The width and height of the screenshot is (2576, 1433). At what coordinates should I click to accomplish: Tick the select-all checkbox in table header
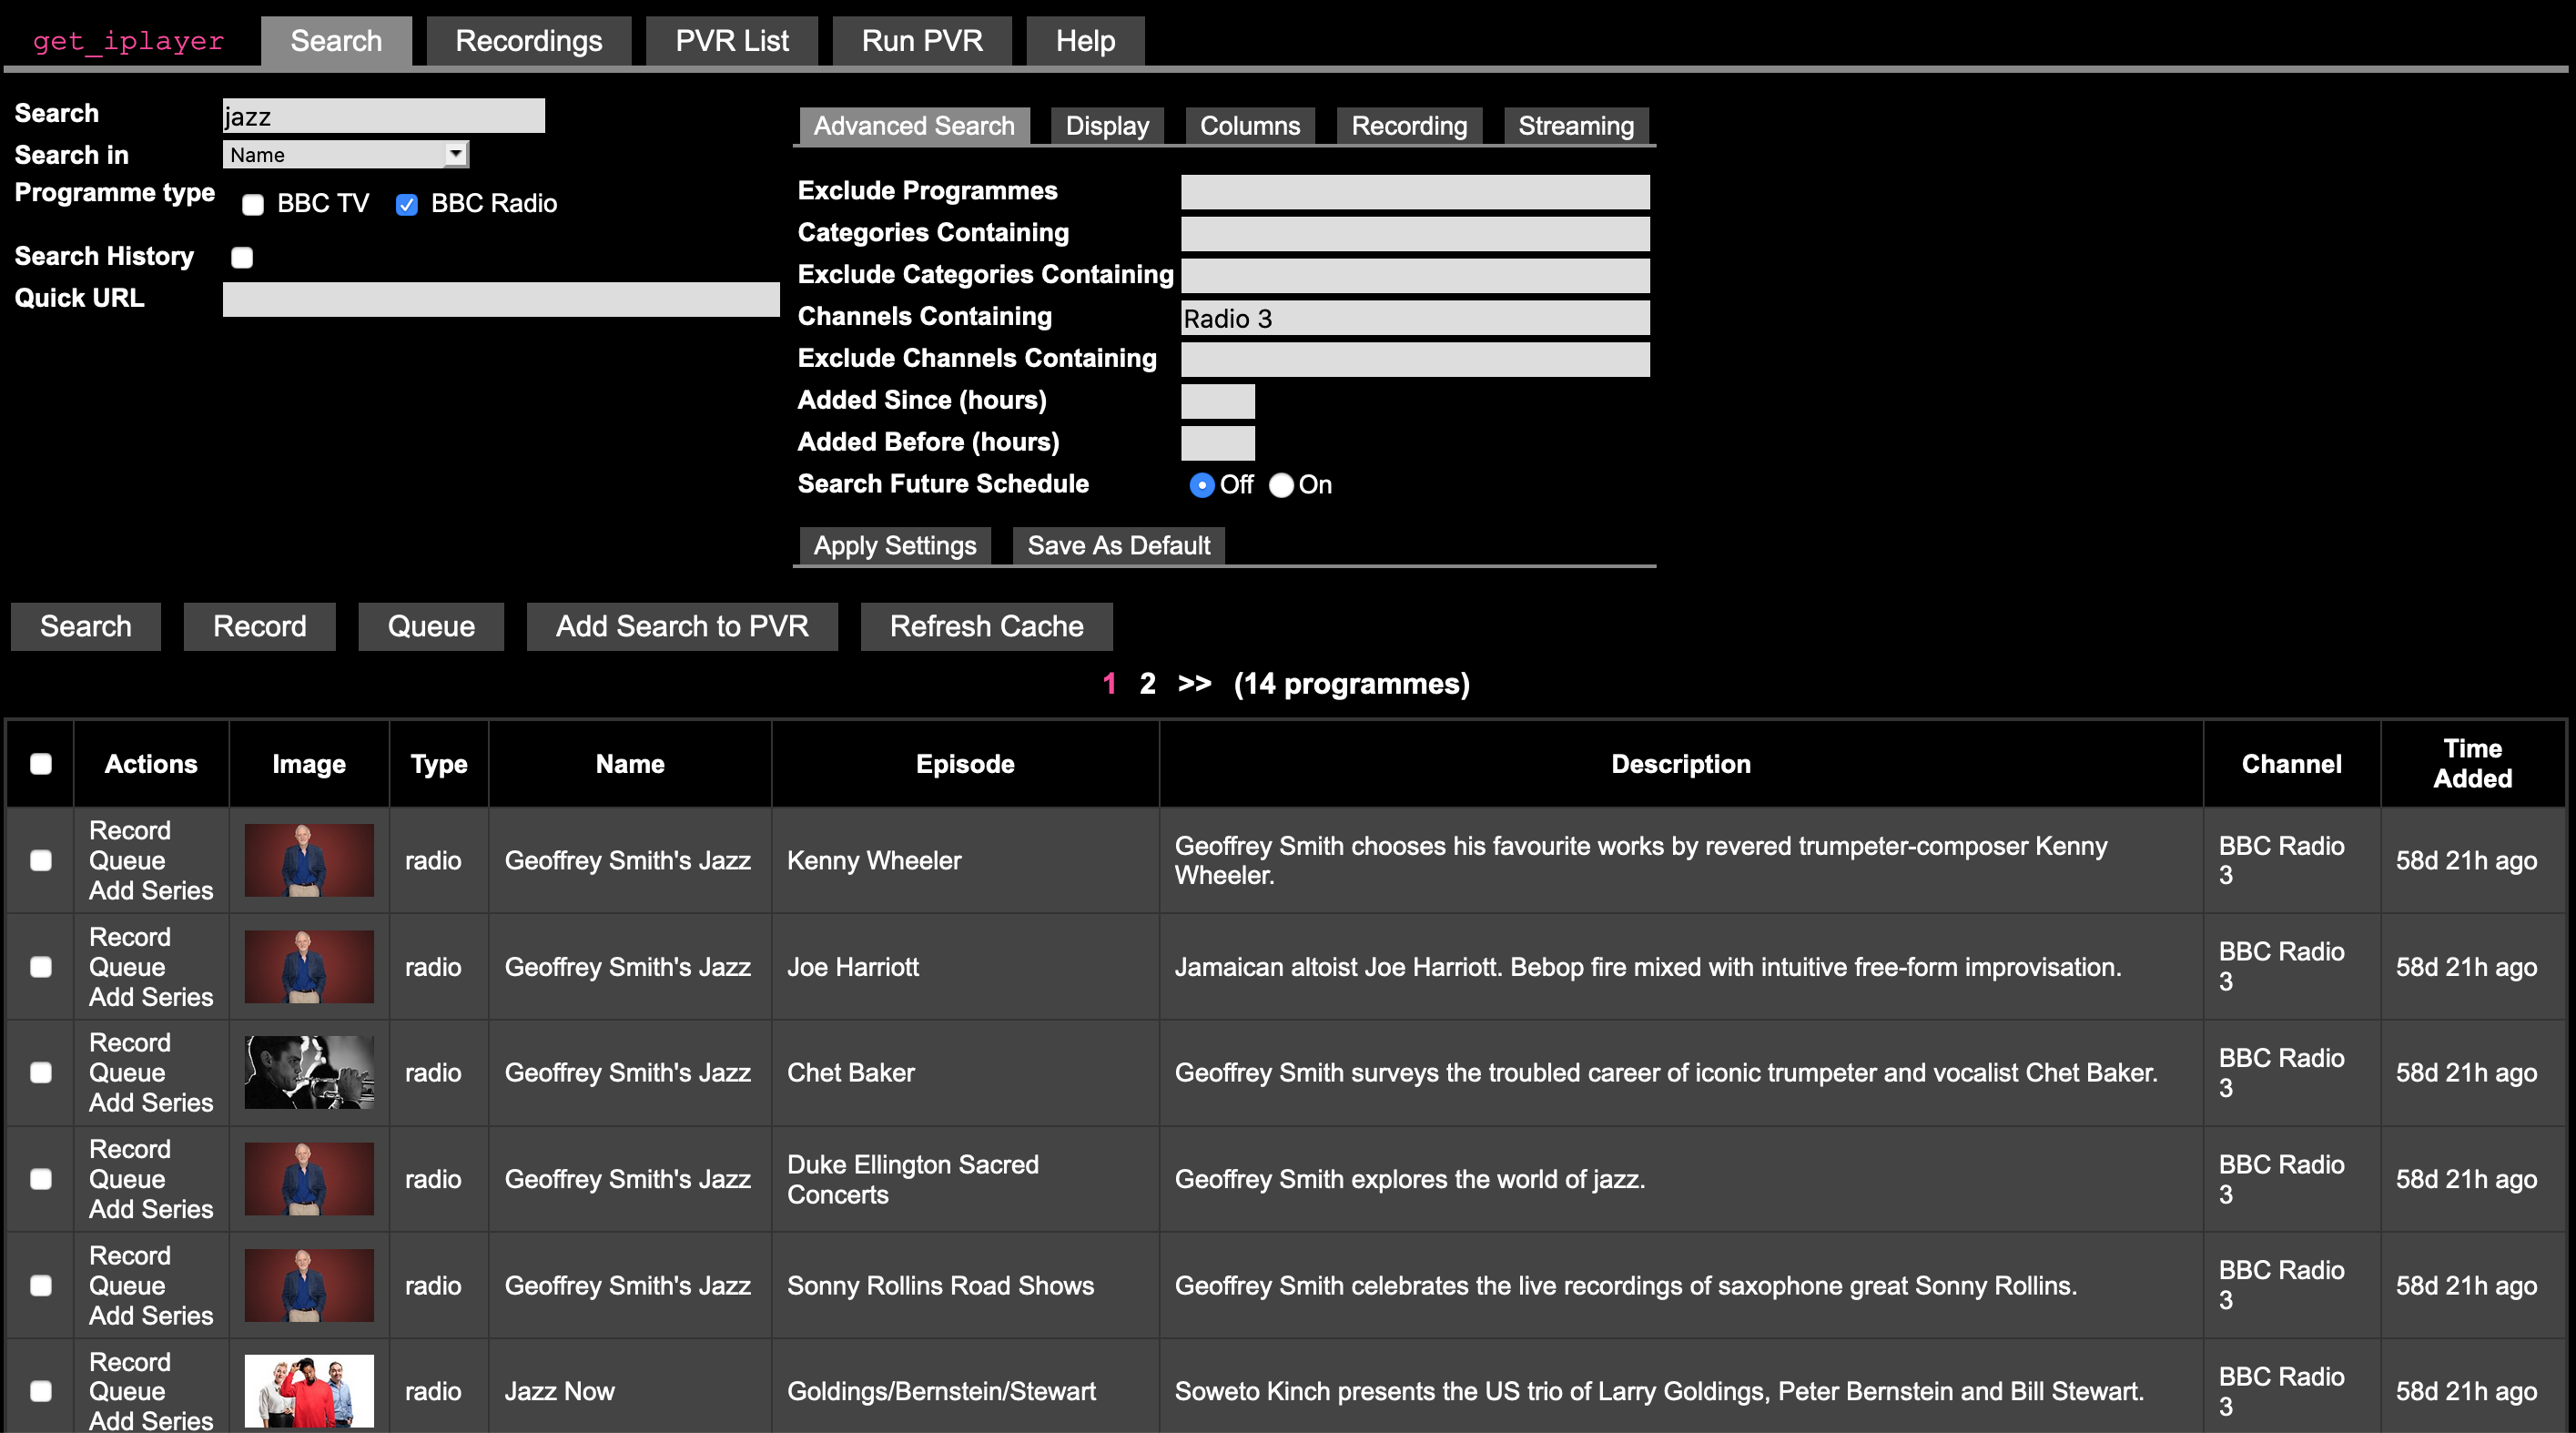coord(41,764)
